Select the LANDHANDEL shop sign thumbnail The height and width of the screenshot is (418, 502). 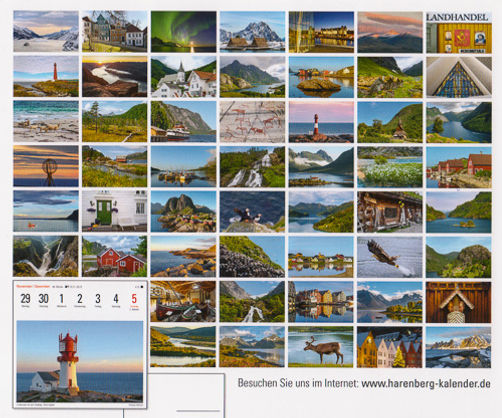[x=459, y=32]
